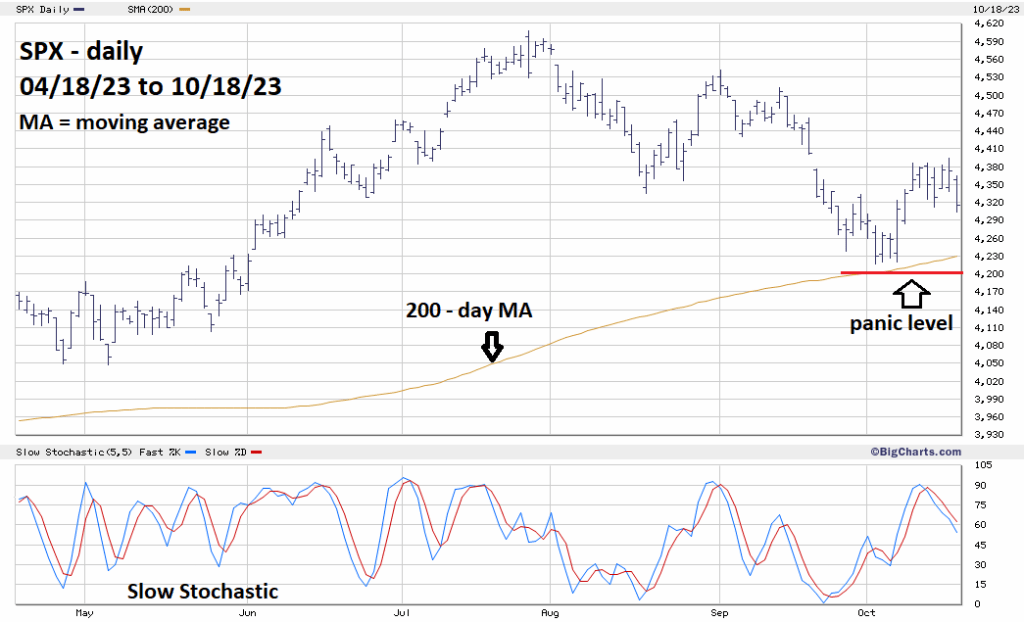The height and width of the screenshot is (622, 1024).
Task: Click the SPX Daily legend line marker
Action: pyautogui.click(x=79, y=9)
